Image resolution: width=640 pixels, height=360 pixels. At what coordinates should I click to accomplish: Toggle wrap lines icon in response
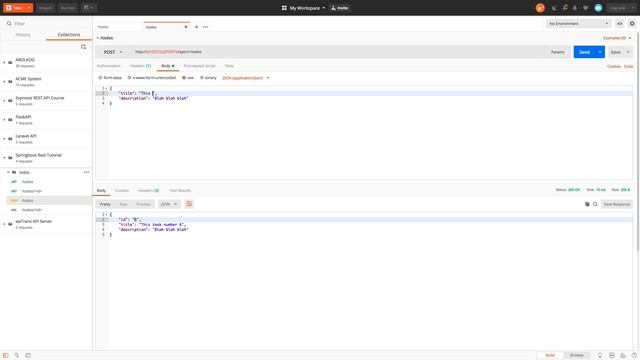pyautogui.click(x=189, y=204)
